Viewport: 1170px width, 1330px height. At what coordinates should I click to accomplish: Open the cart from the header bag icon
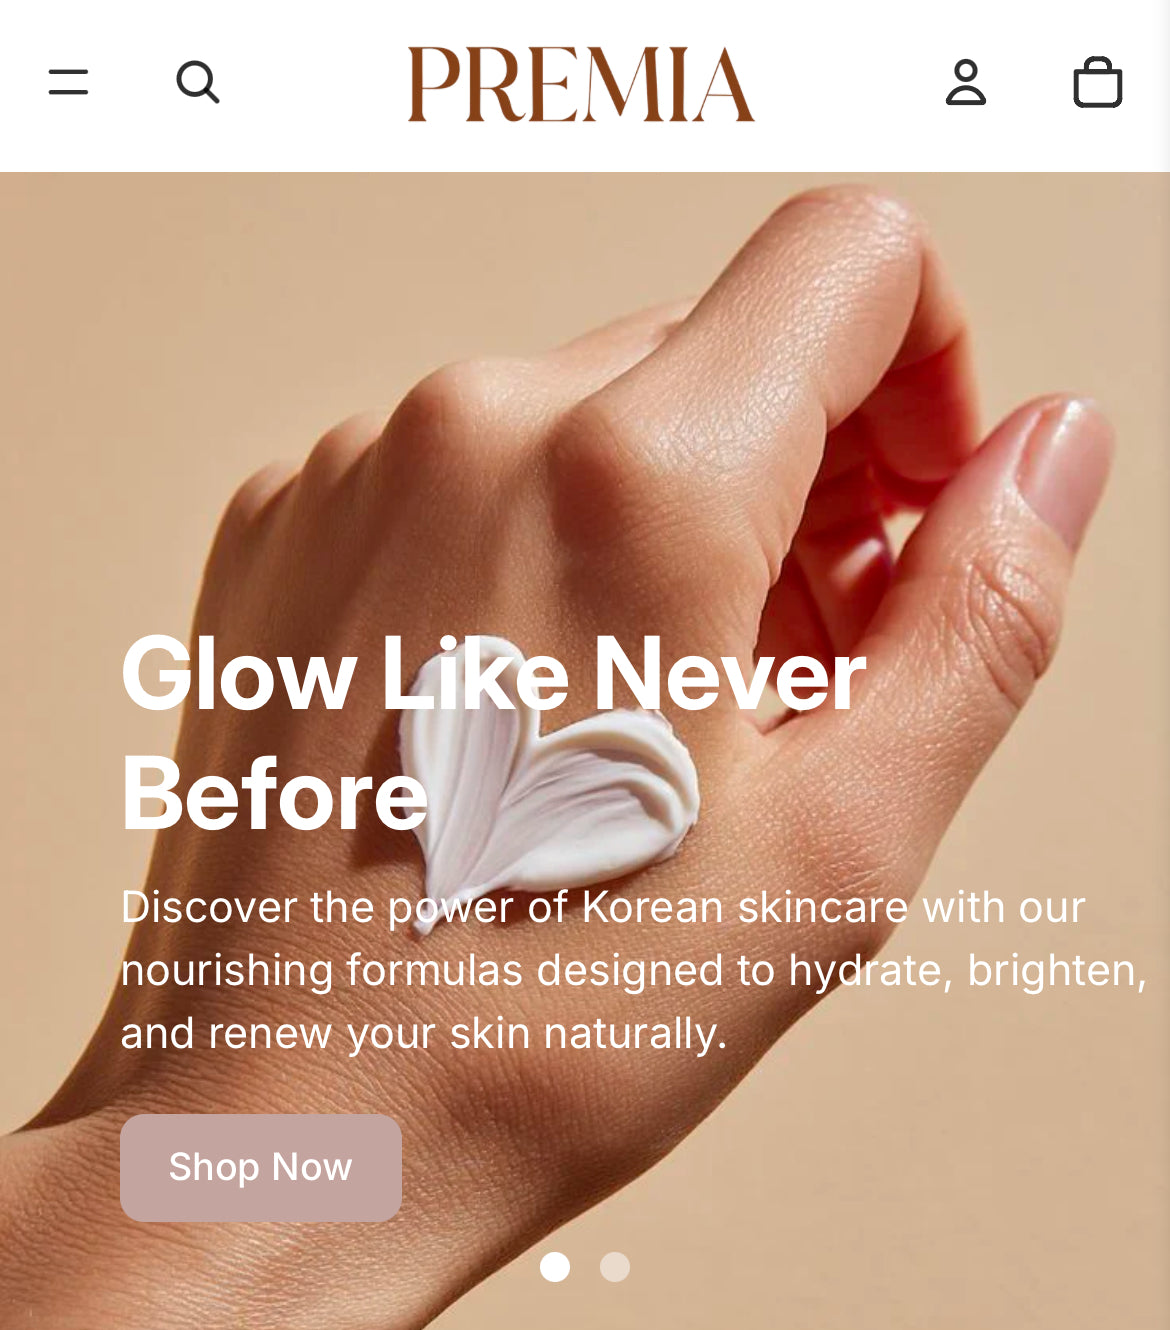[x=1097, y=82]
